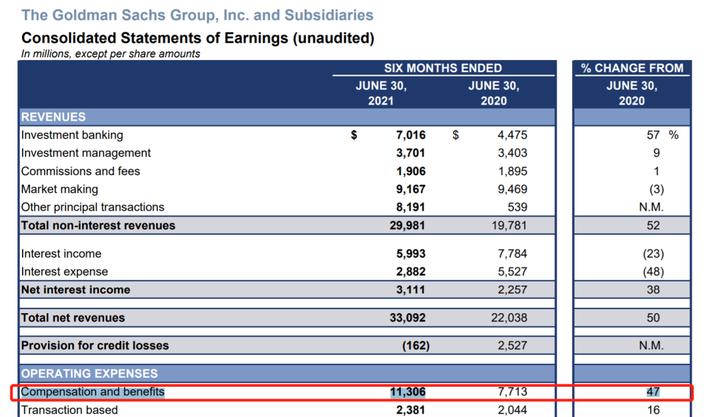Click the value 2,381 for Transaction based
The image size is (720, 417).
point(411,410)
